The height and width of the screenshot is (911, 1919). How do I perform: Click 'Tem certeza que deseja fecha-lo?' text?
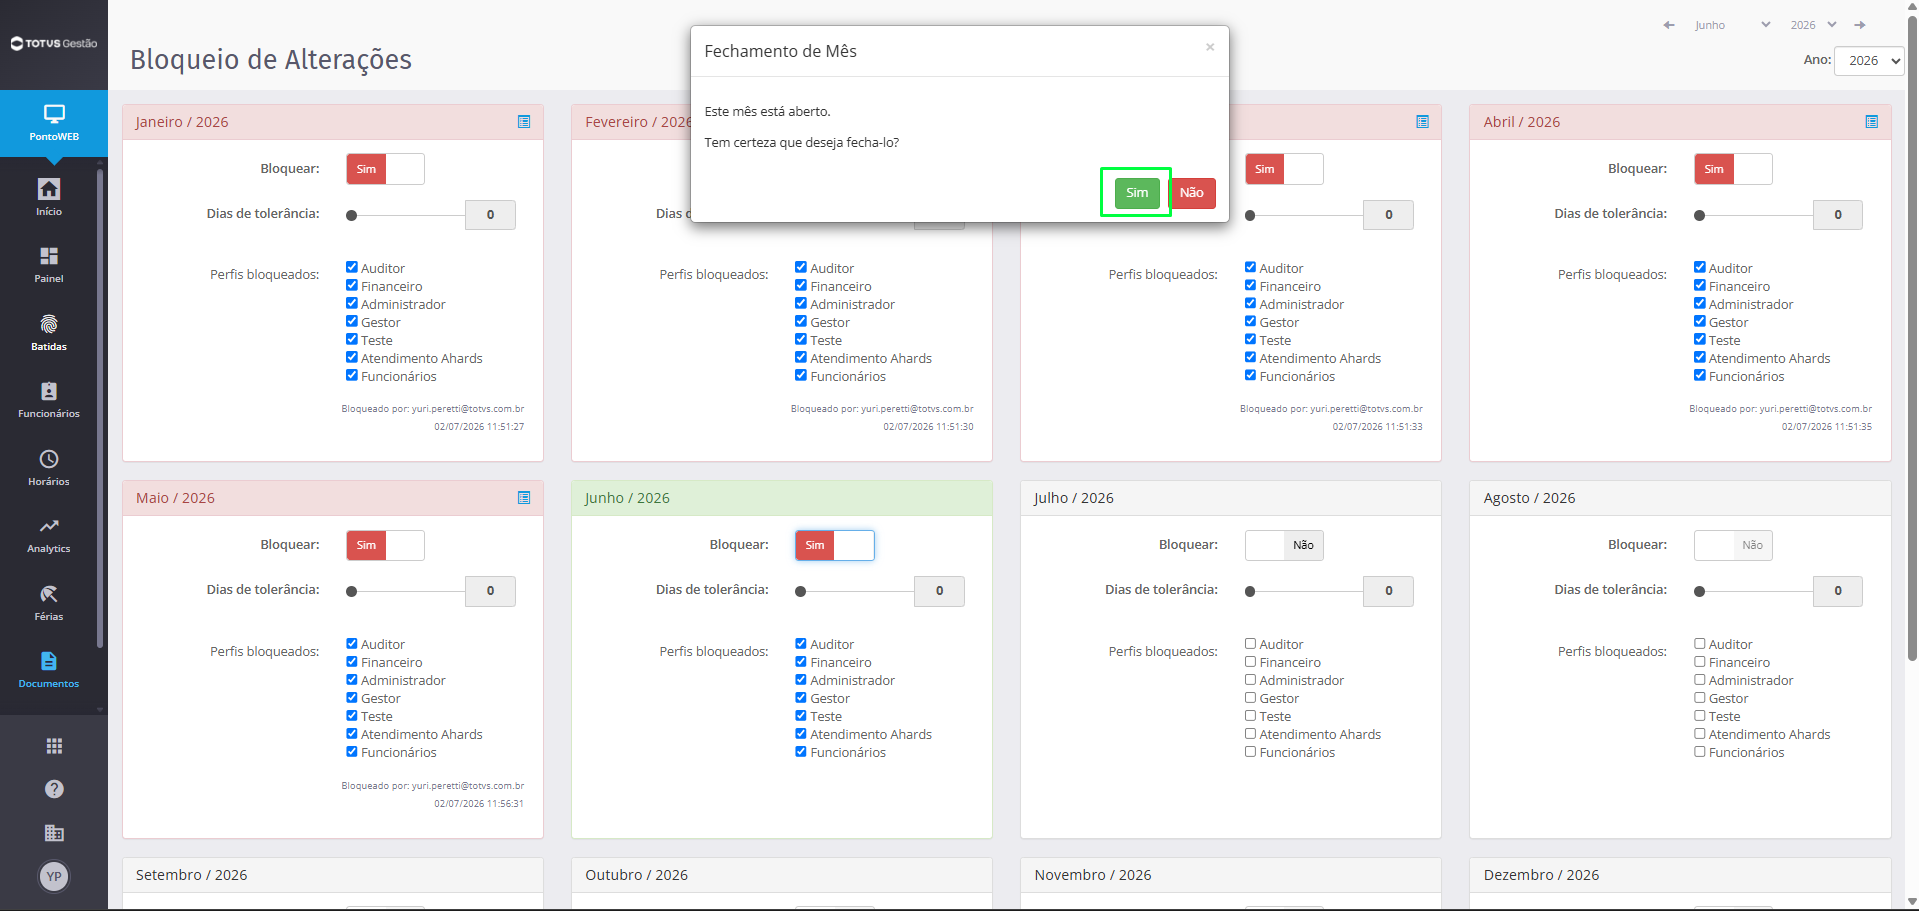tap(802, 143)
